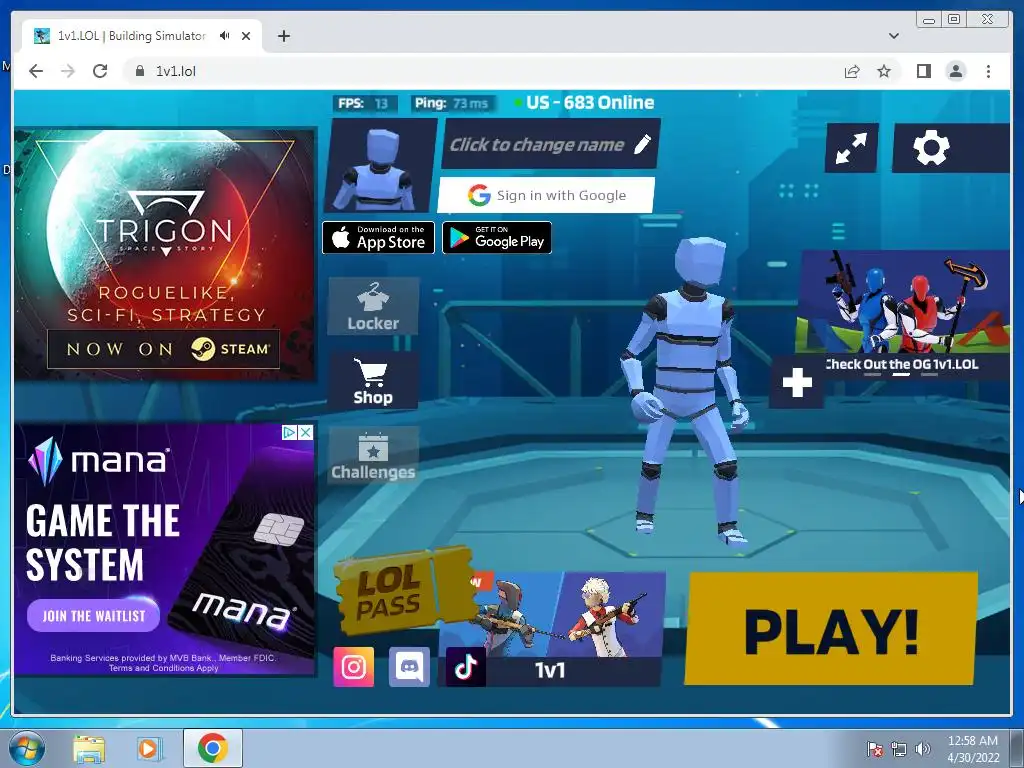Screen dimensions: 1024x768
Task: Click the 1v1.lol address bar
Action: 483,71
